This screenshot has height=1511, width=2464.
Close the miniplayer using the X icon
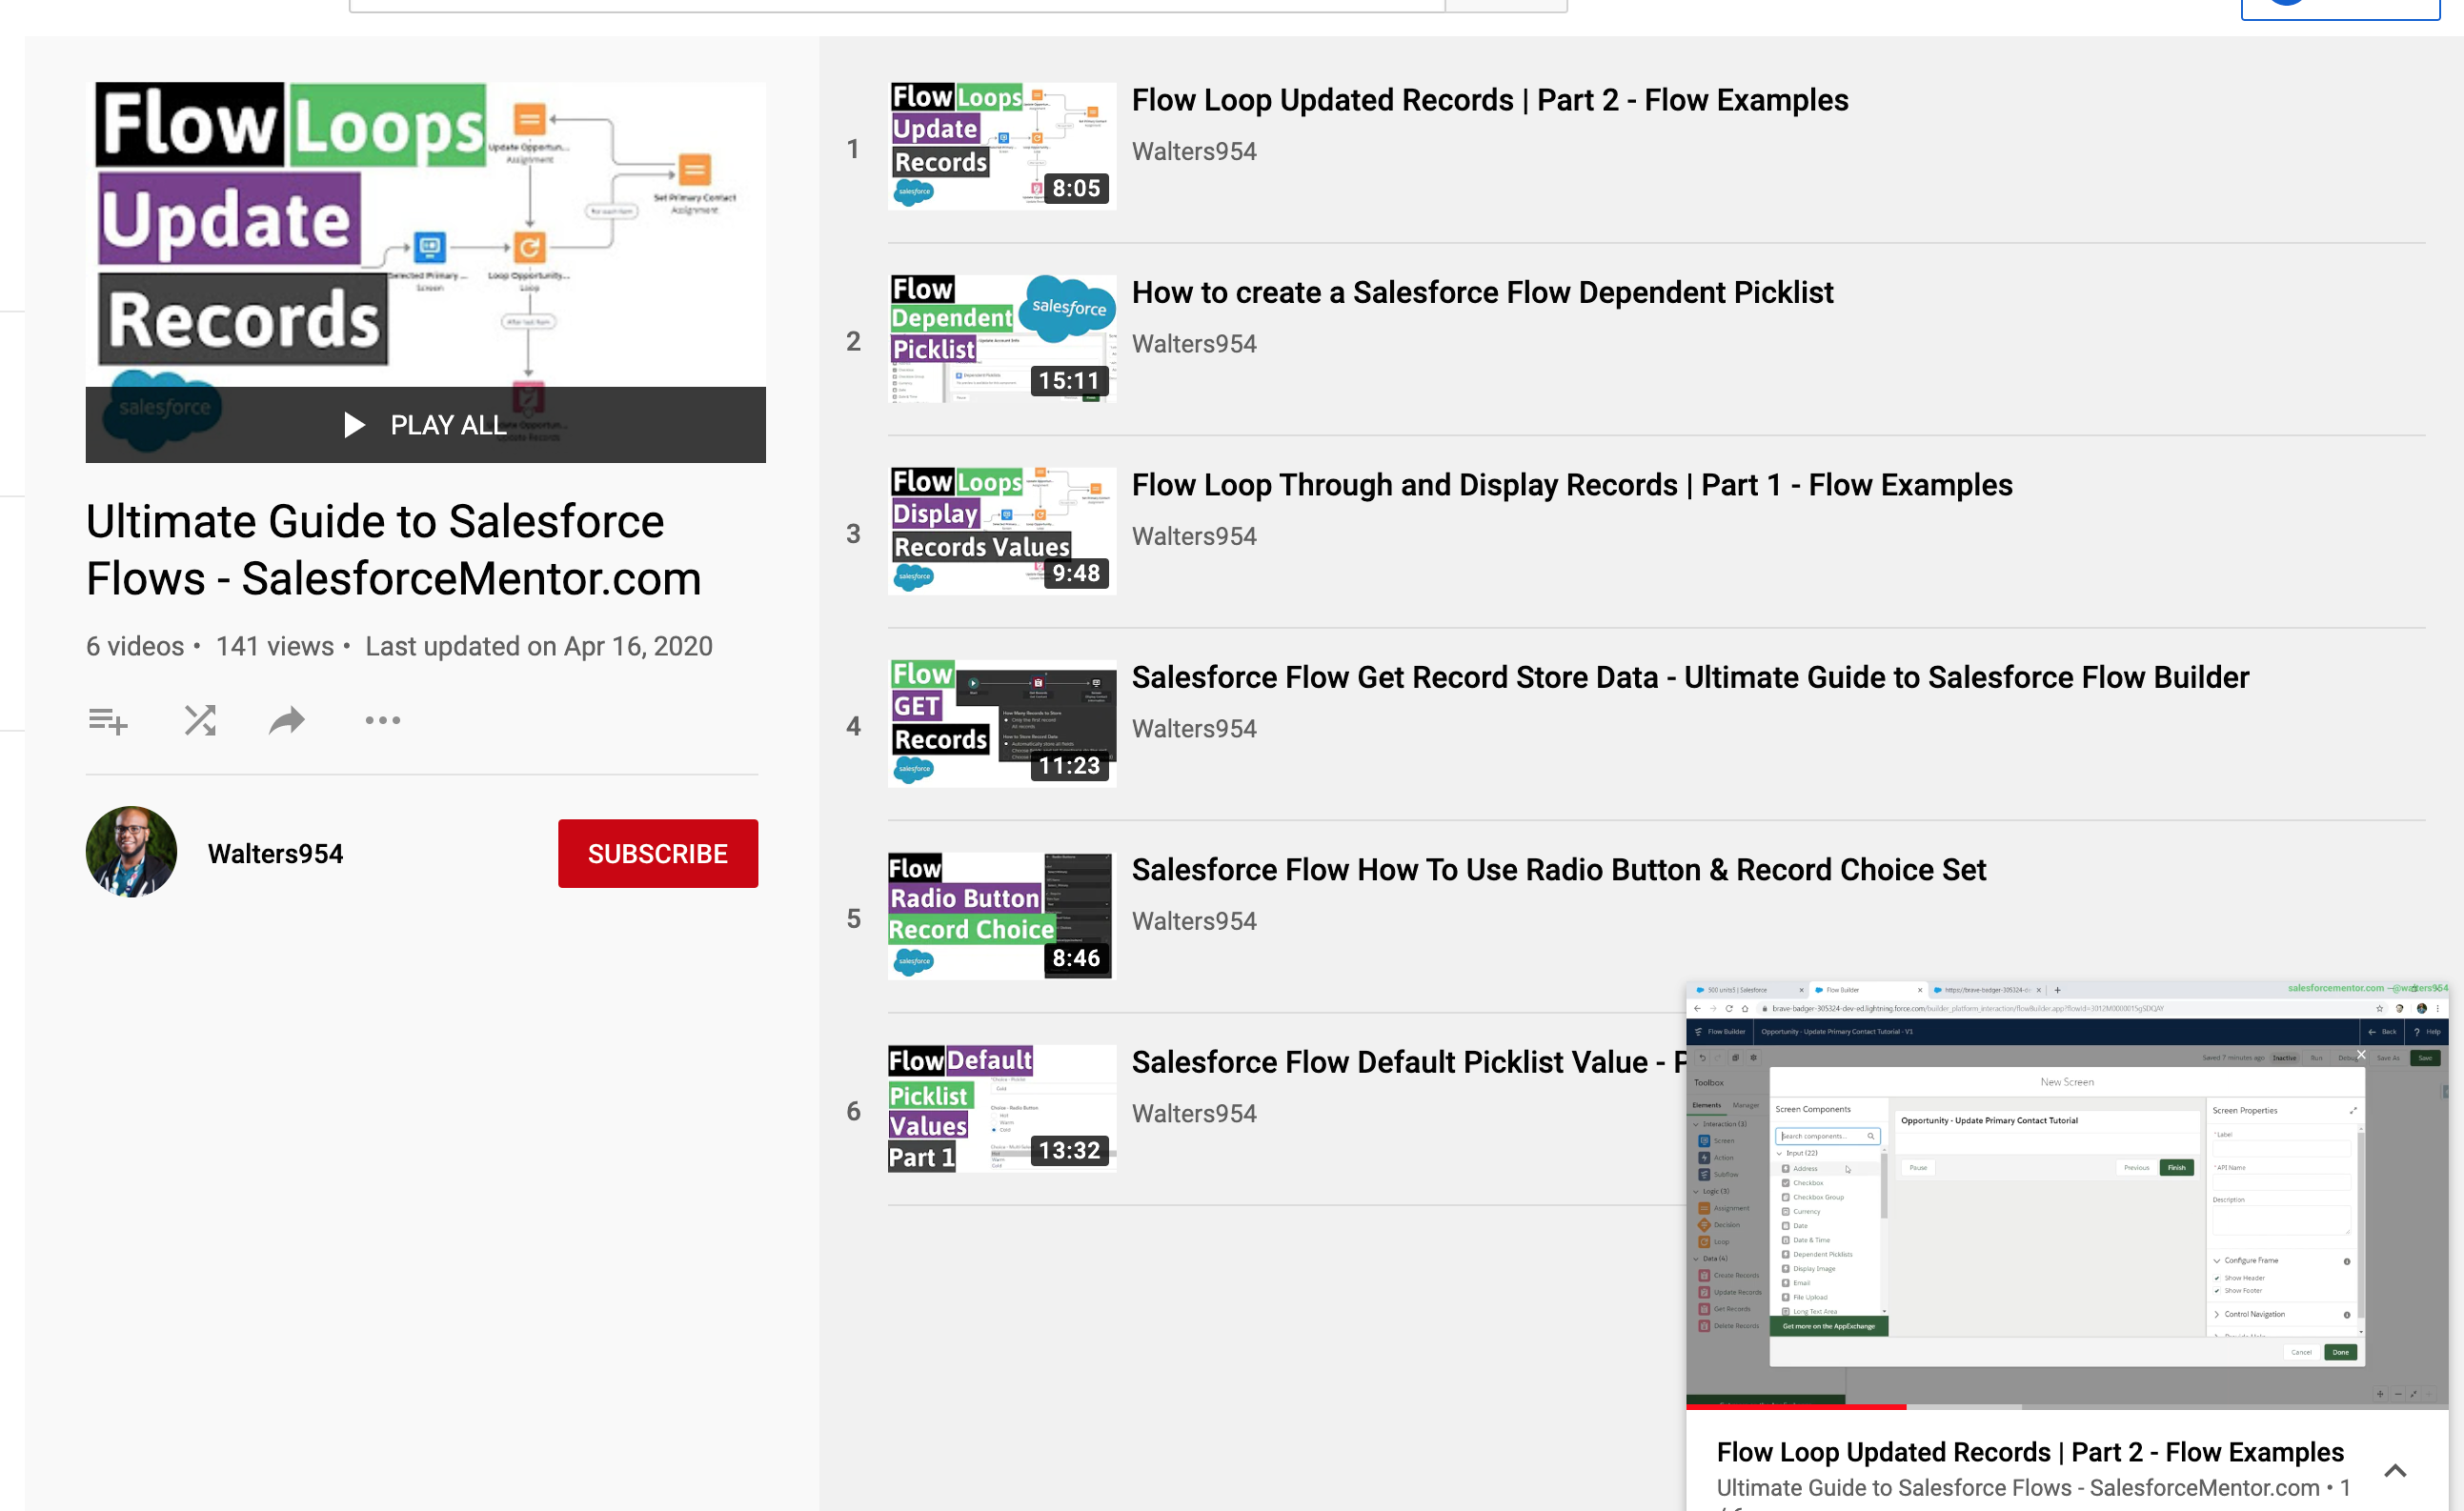(x=2361, y=1055)
